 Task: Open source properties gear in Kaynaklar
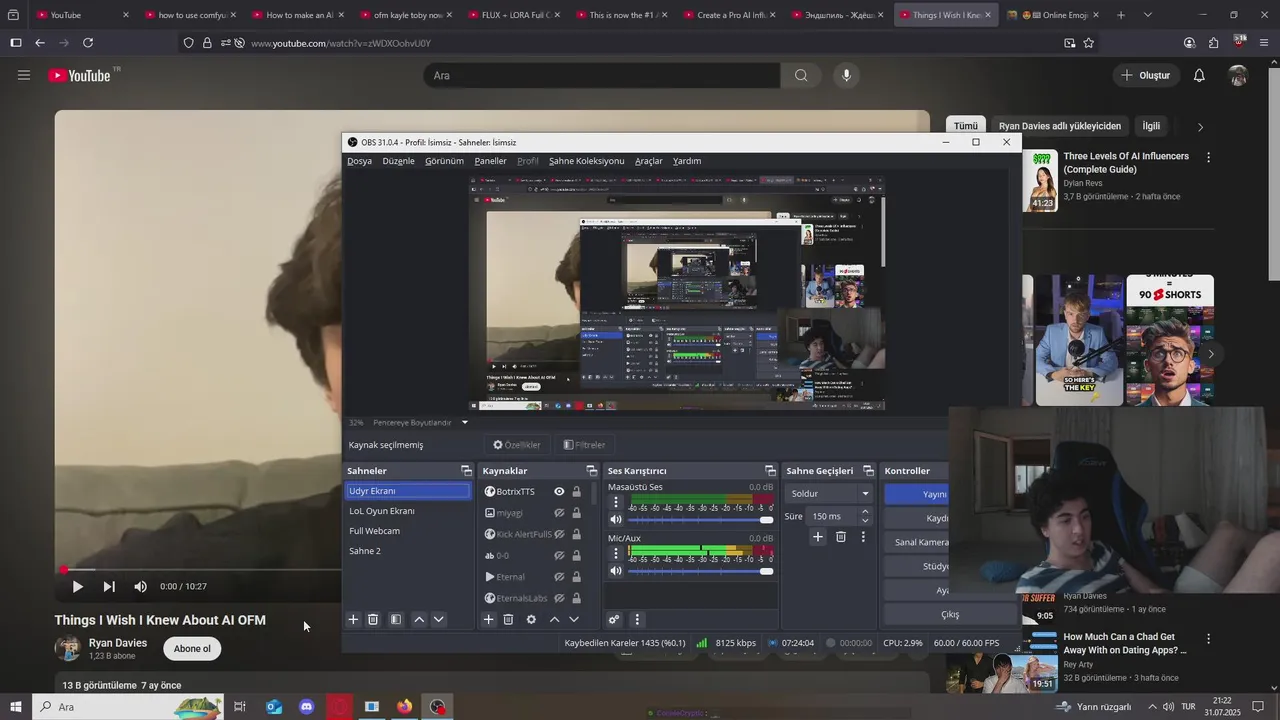[x=531, y=620]
